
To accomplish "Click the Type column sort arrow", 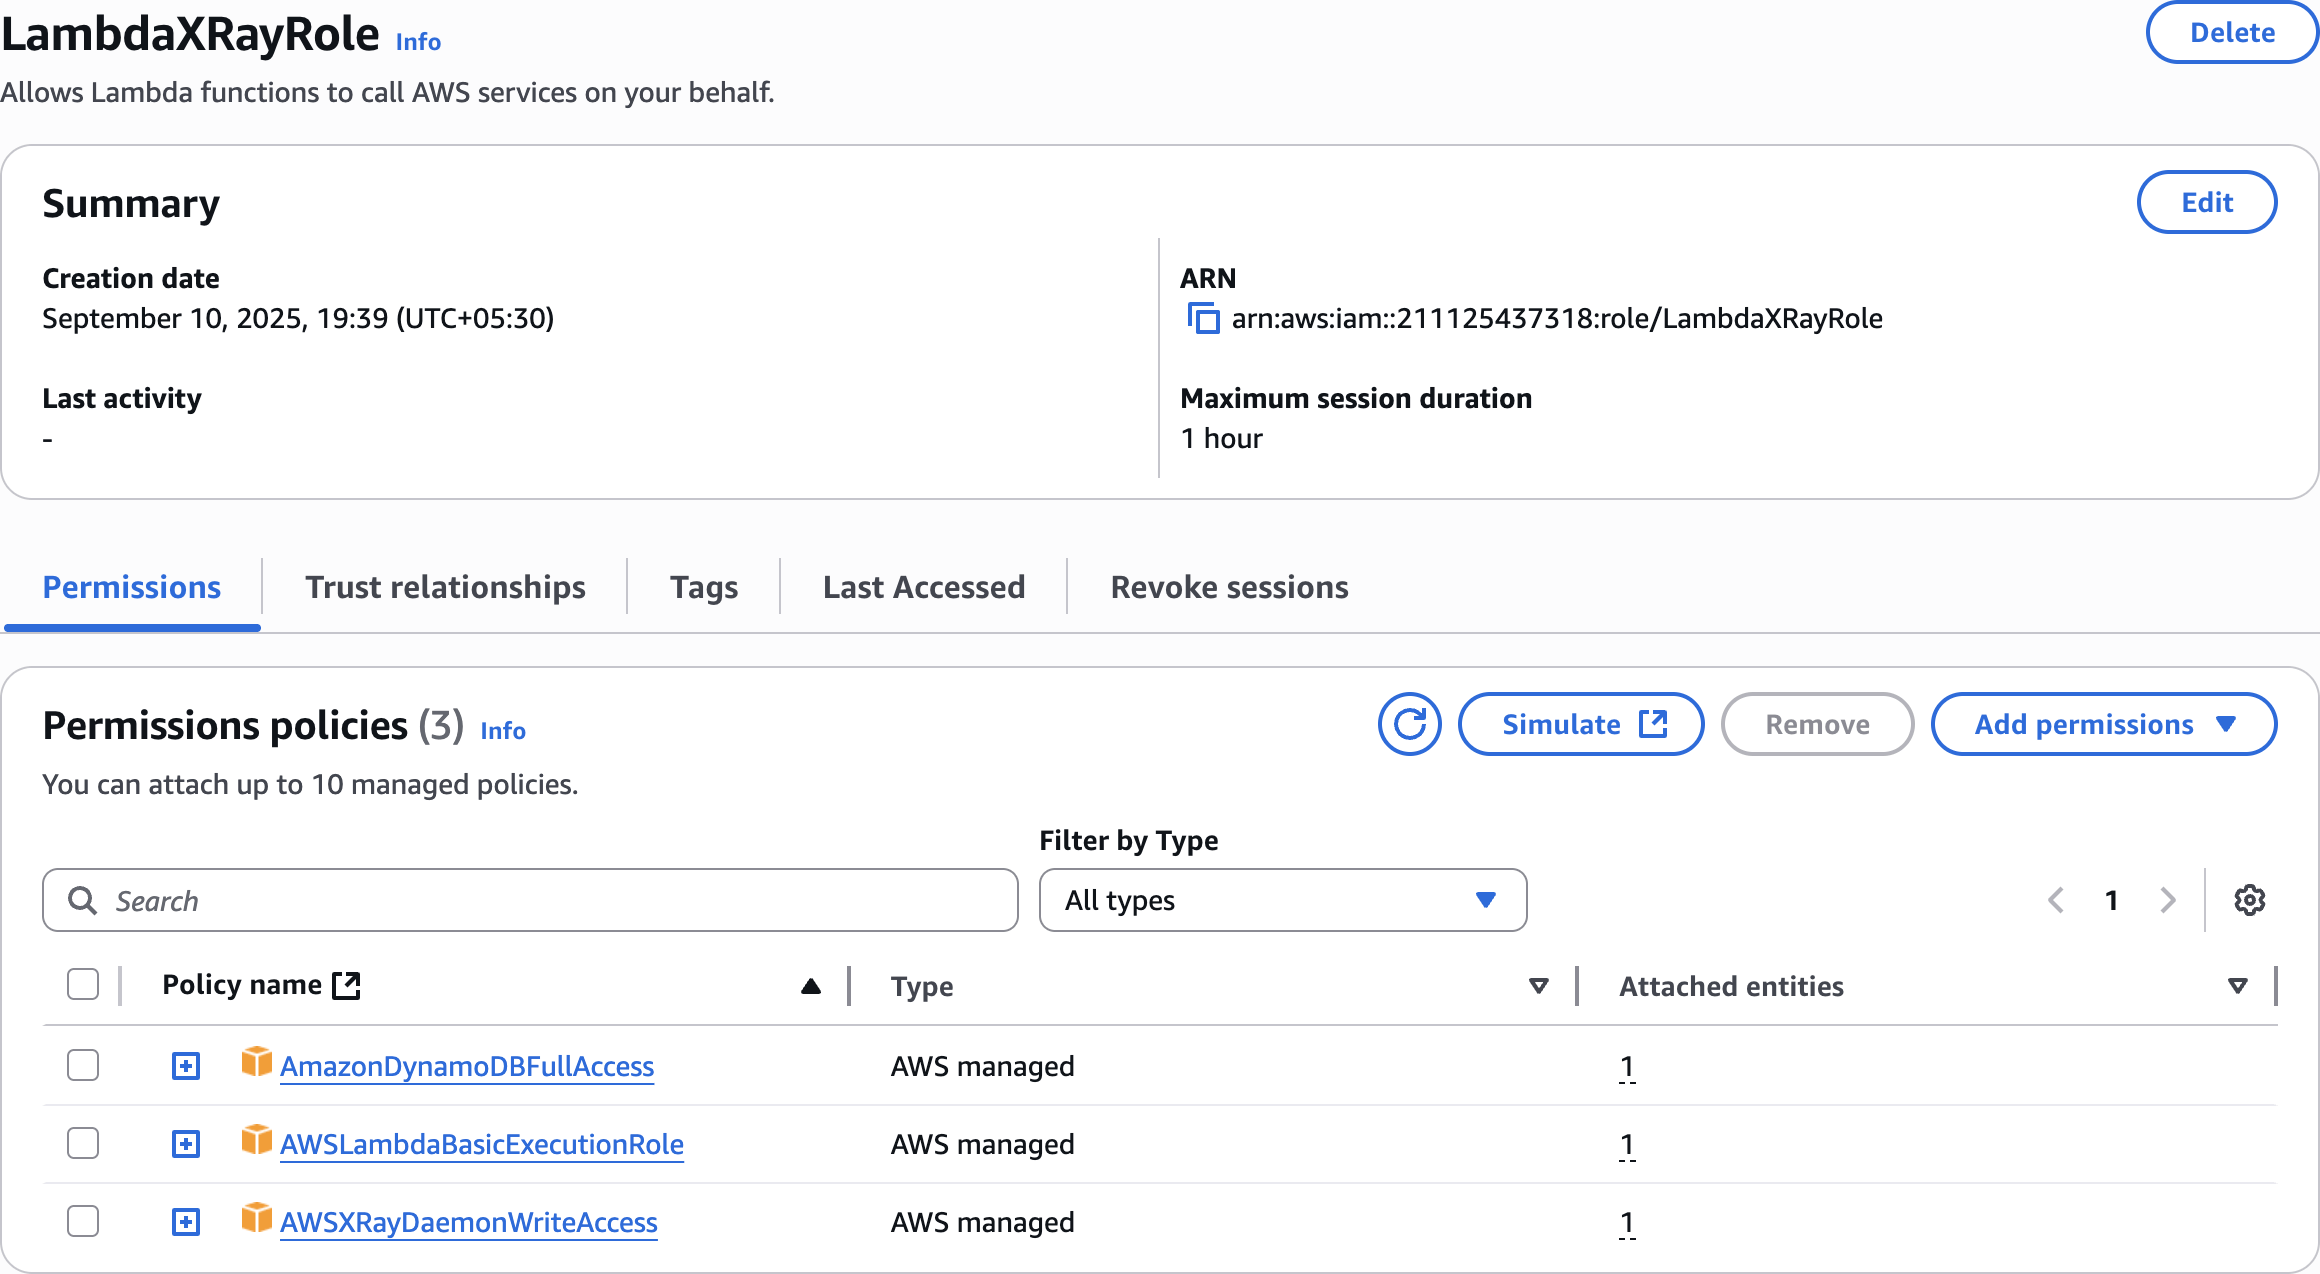I will 1538,986.
